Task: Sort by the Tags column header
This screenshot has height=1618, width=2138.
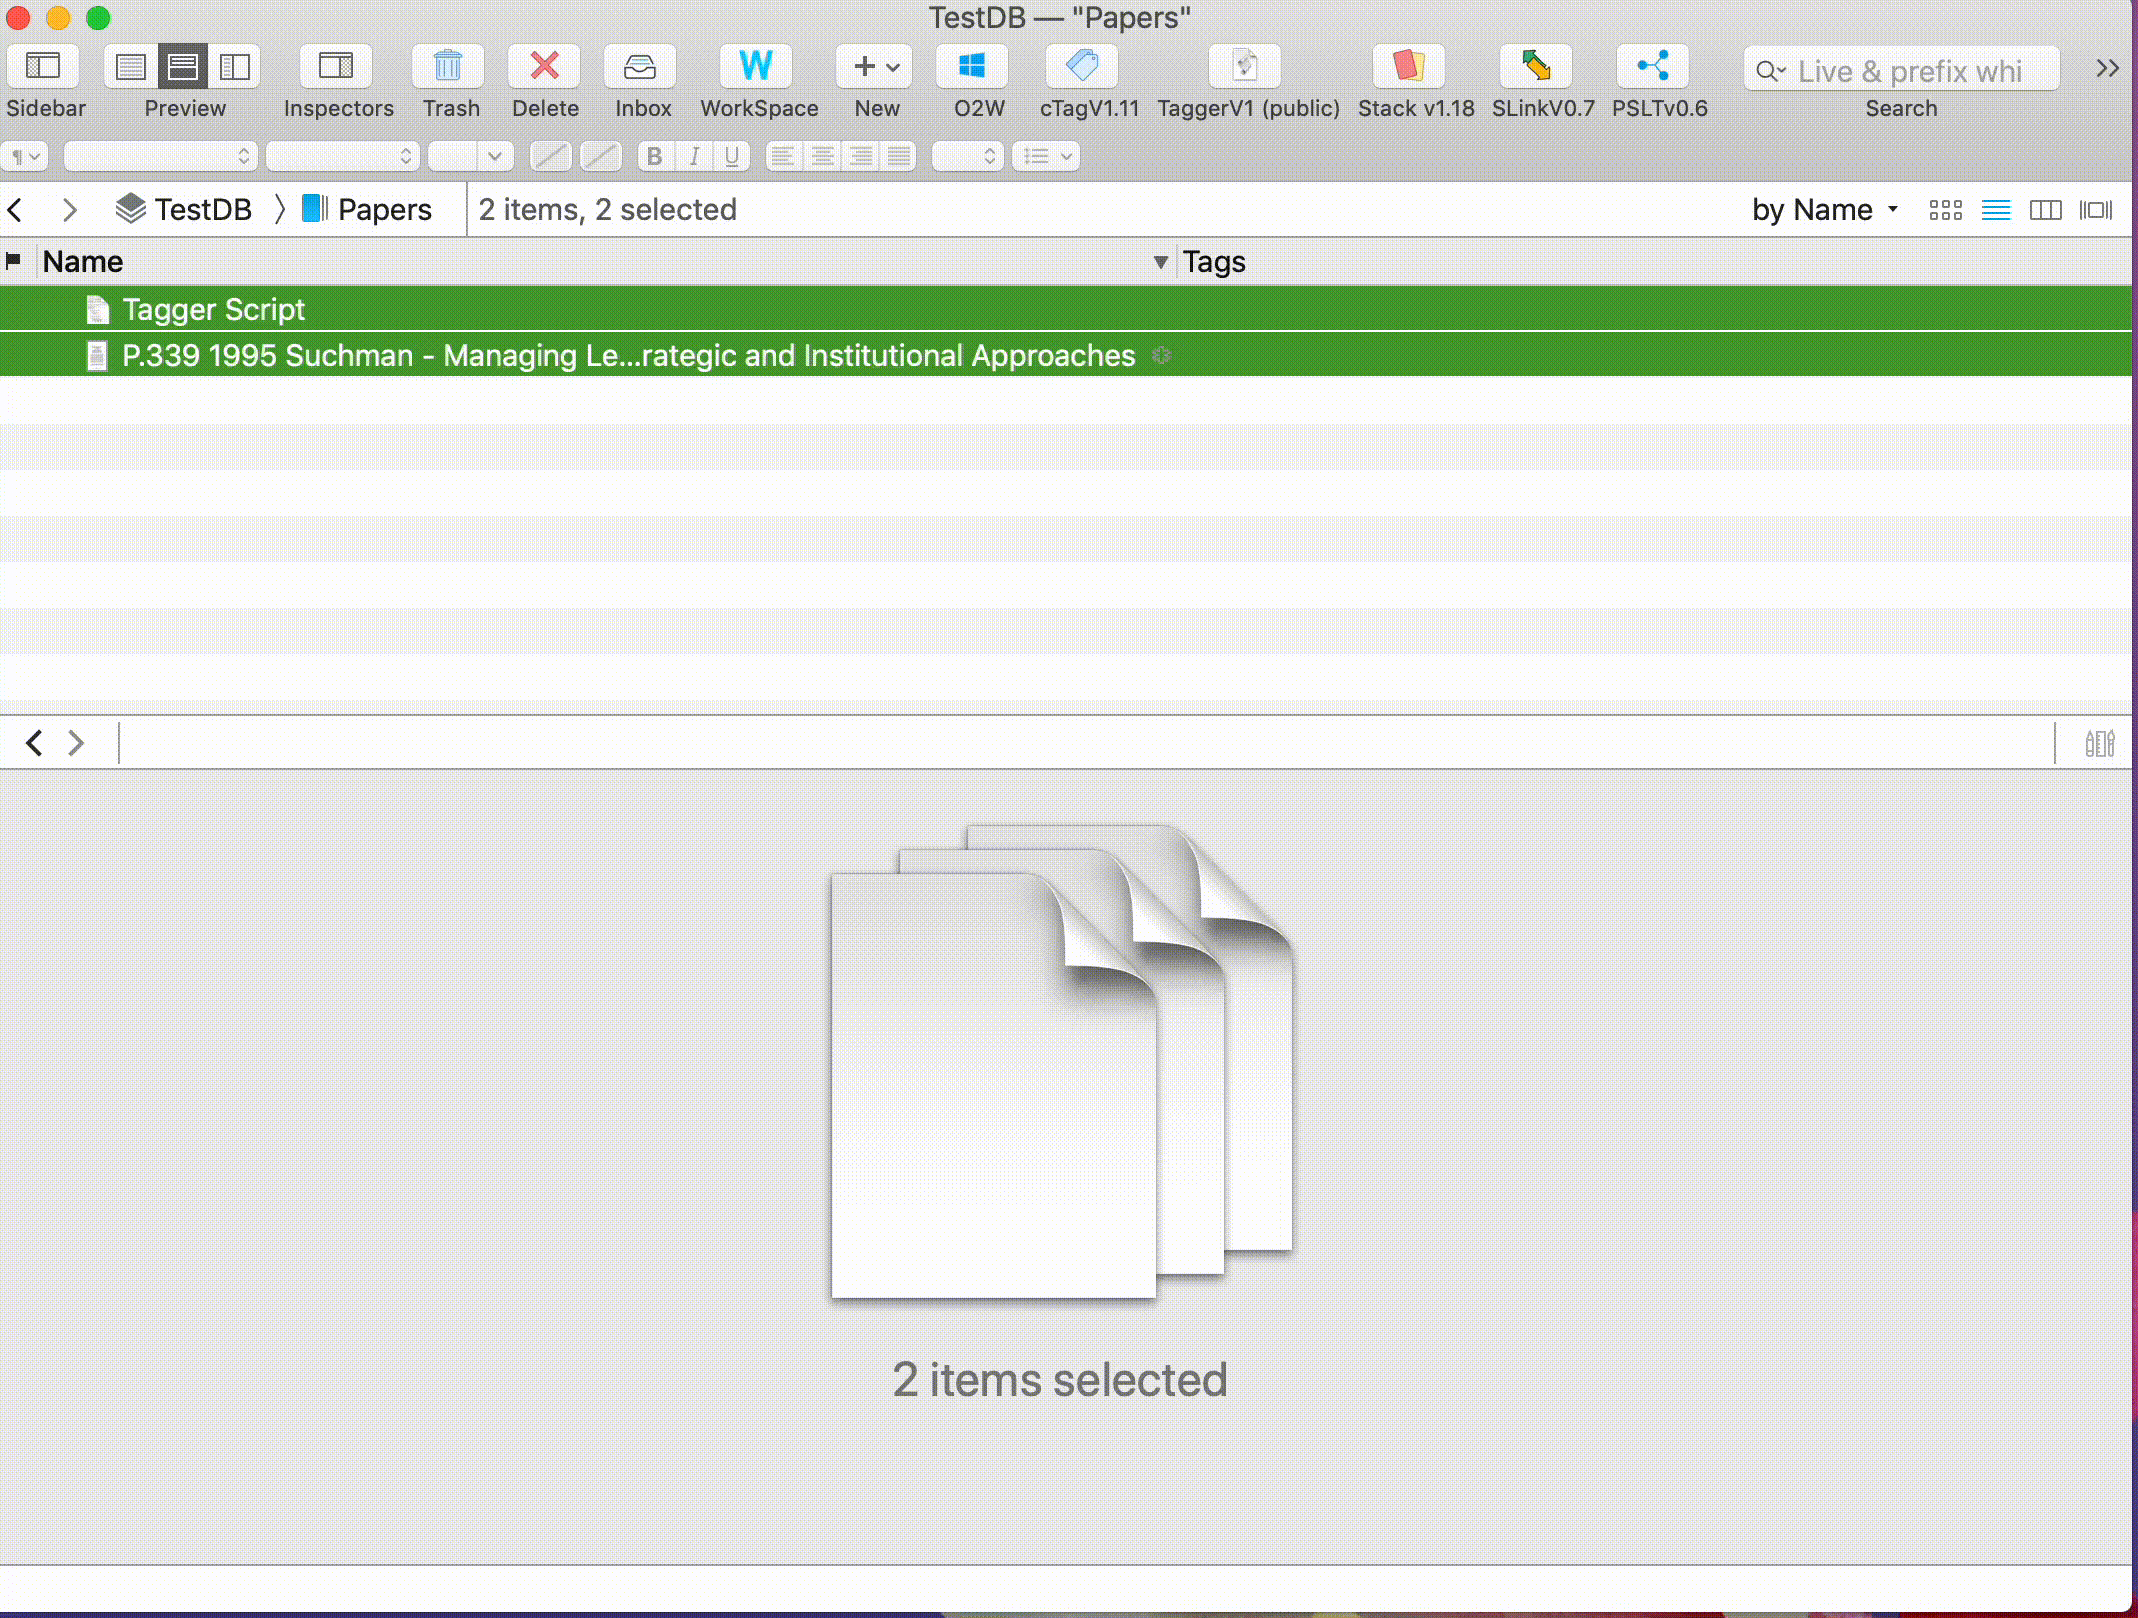Action: click(1214, 262)
